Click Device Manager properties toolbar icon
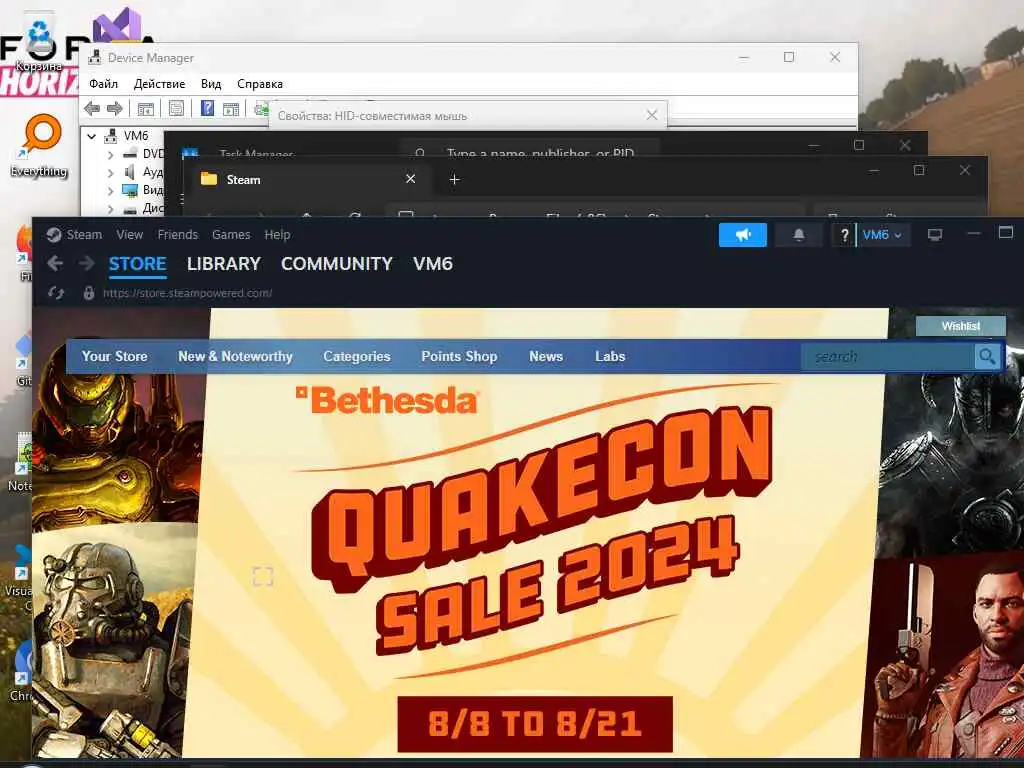 (176, 108)
